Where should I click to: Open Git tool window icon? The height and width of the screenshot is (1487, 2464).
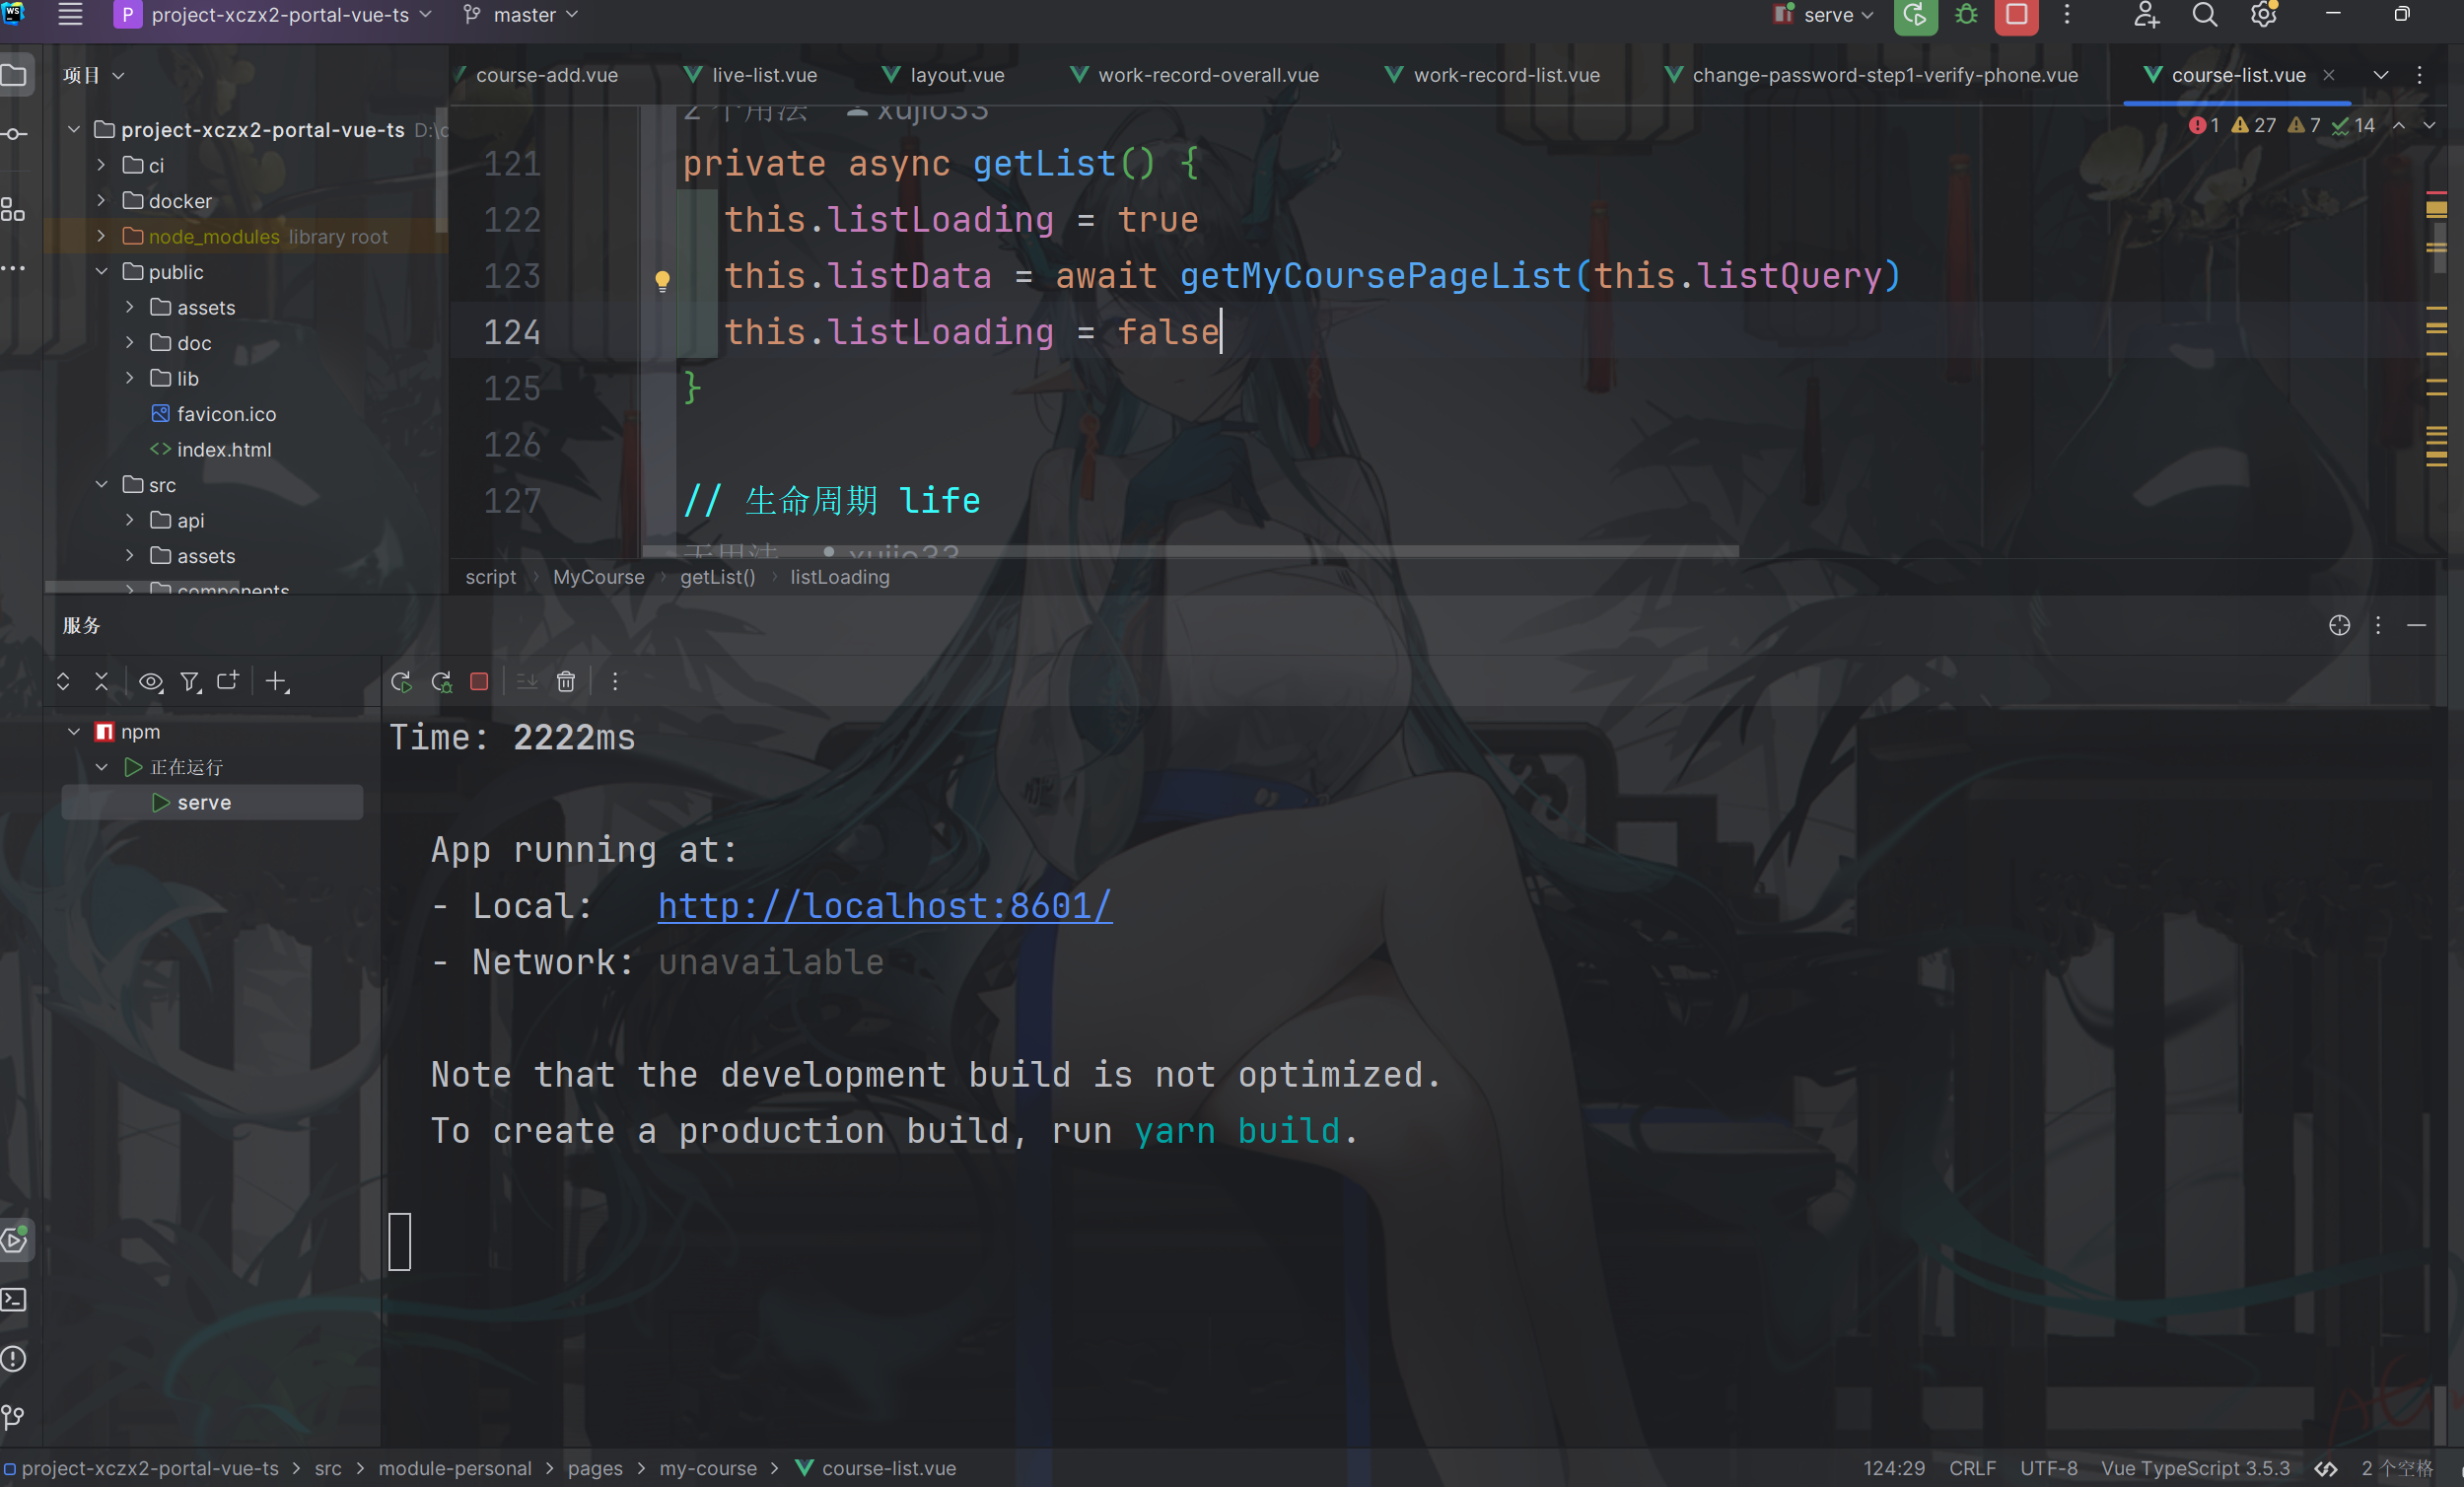tap(14, 1417)
